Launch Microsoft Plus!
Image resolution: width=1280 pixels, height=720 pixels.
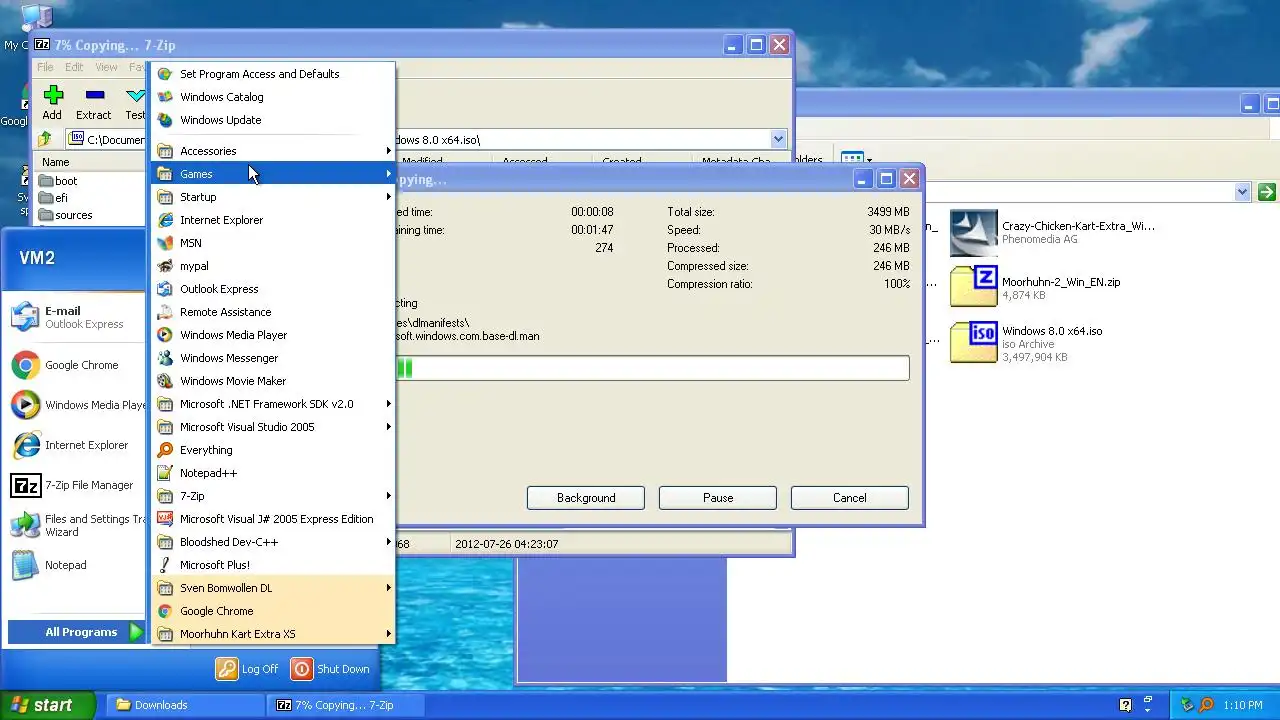pos(273,565)
